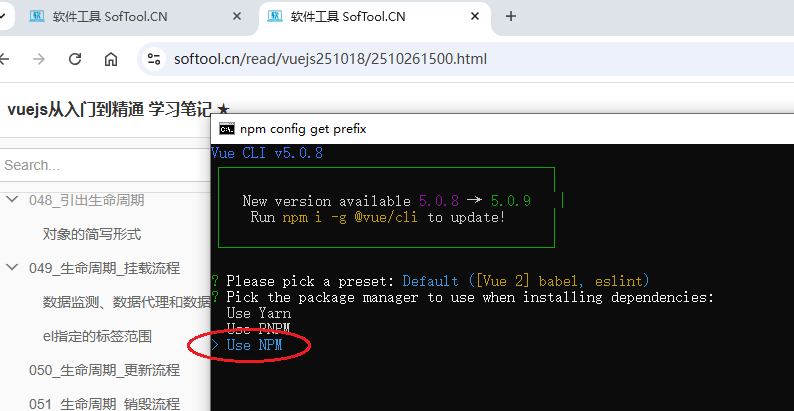
Task: Collapse the 048_引出生命周期 chevron
Action: [12, 200]
